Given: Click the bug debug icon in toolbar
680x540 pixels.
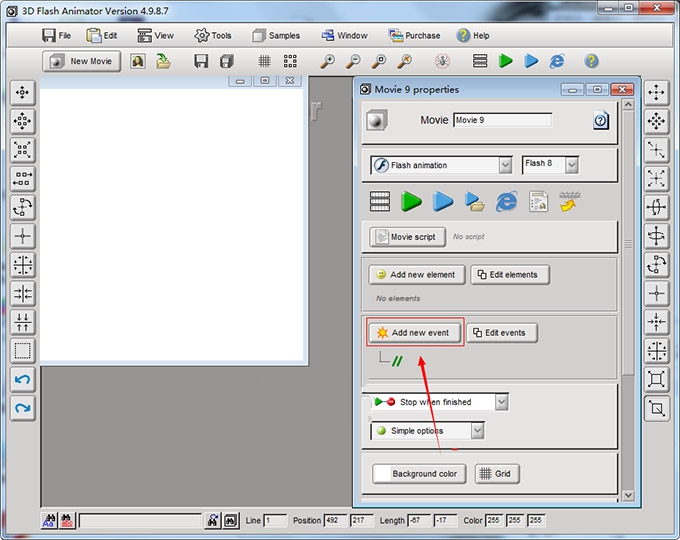Looking at the screenshot, I should [x=442, y=61].
